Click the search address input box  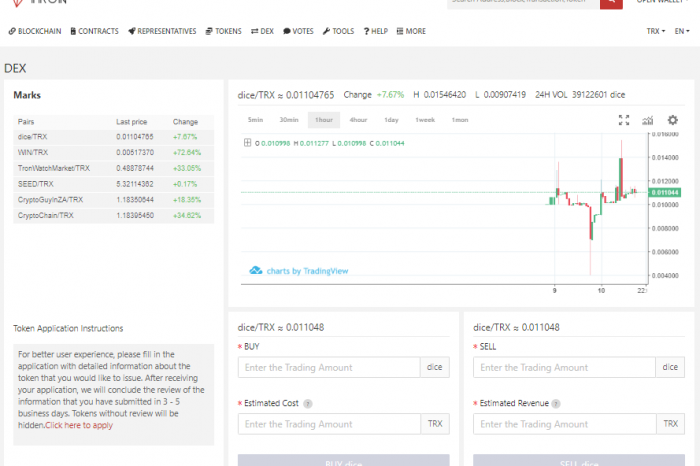pos(523,3)
